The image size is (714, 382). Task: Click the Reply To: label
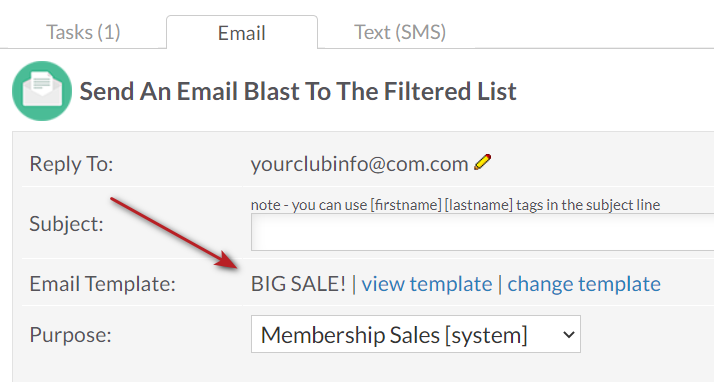click(71, 163)
